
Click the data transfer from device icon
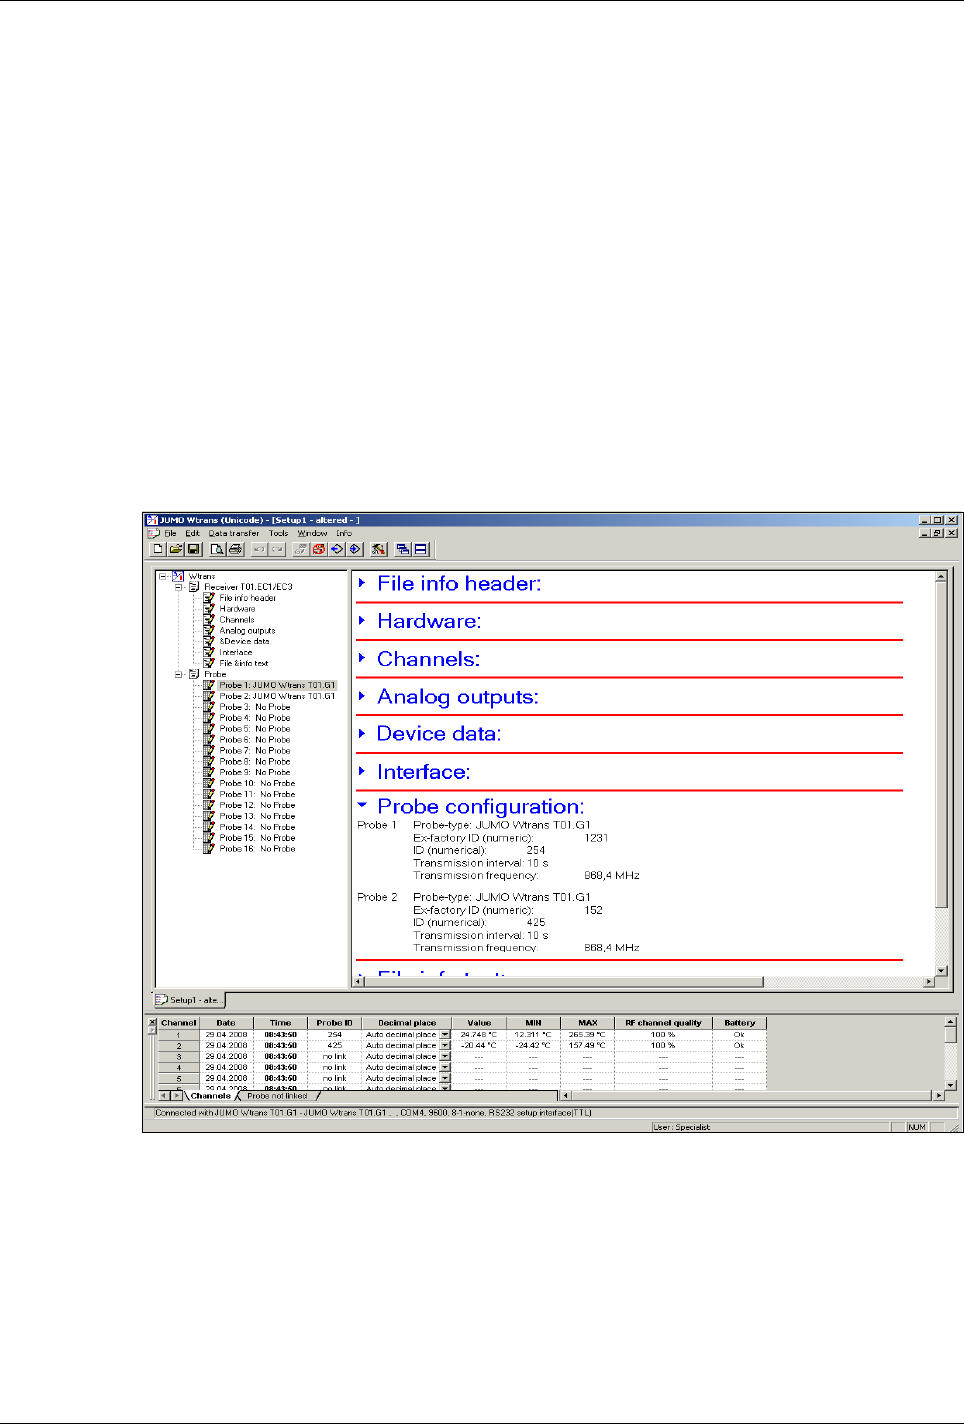(x=355, y=549)
